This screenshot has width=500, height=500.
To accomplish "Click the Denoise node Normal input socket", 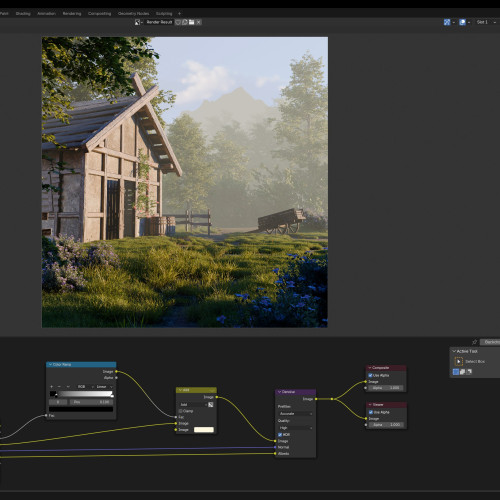I will (x=275, y=447).
